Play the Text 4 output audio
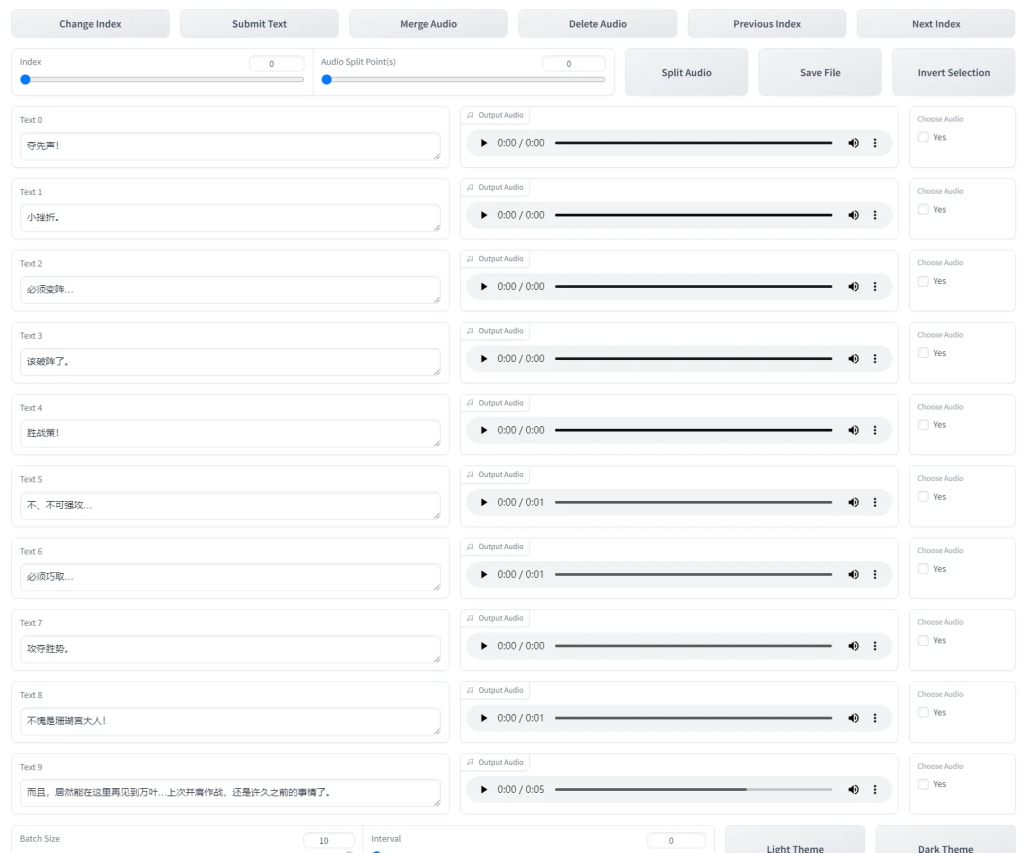This screenshot has width=1024, height=853. pos(484,430)
